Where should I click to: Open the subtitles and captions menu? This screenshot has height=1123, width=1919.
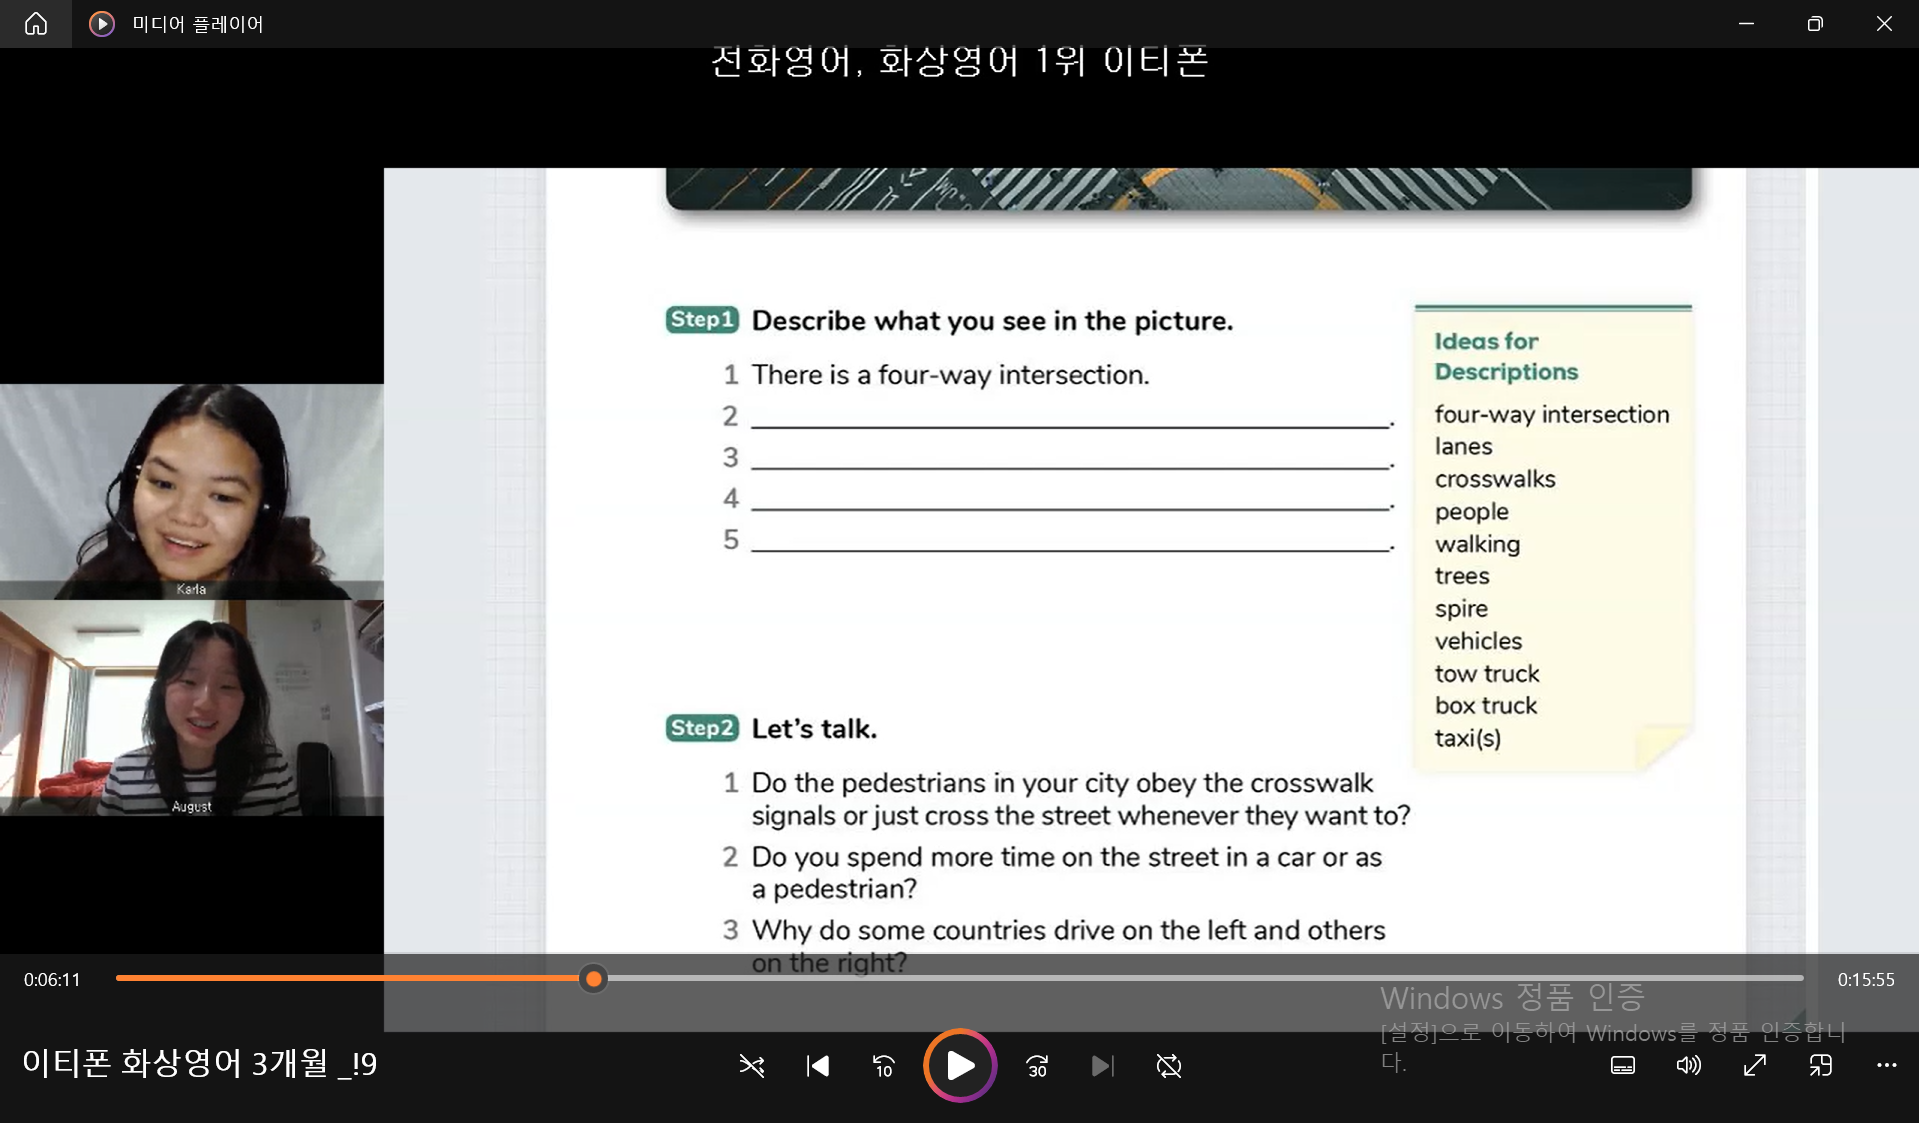pos(1622,1066)
